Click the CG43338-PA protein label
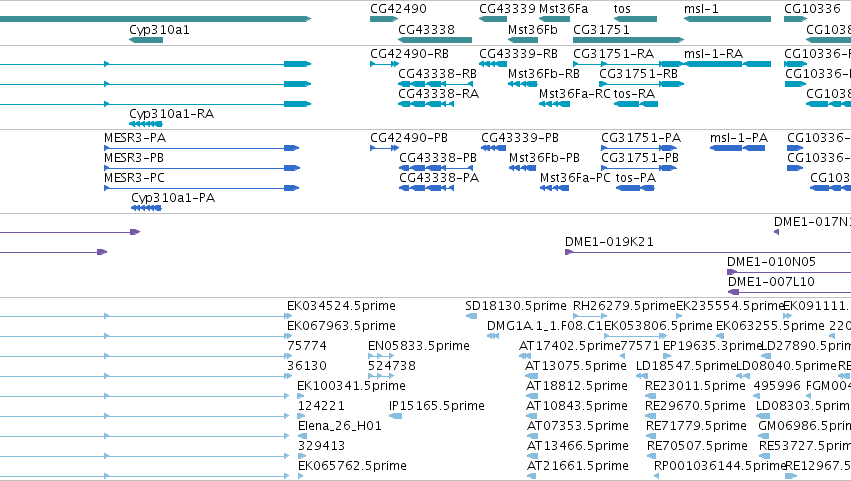Viewport: 851px width, 481px height. (439, 178)
